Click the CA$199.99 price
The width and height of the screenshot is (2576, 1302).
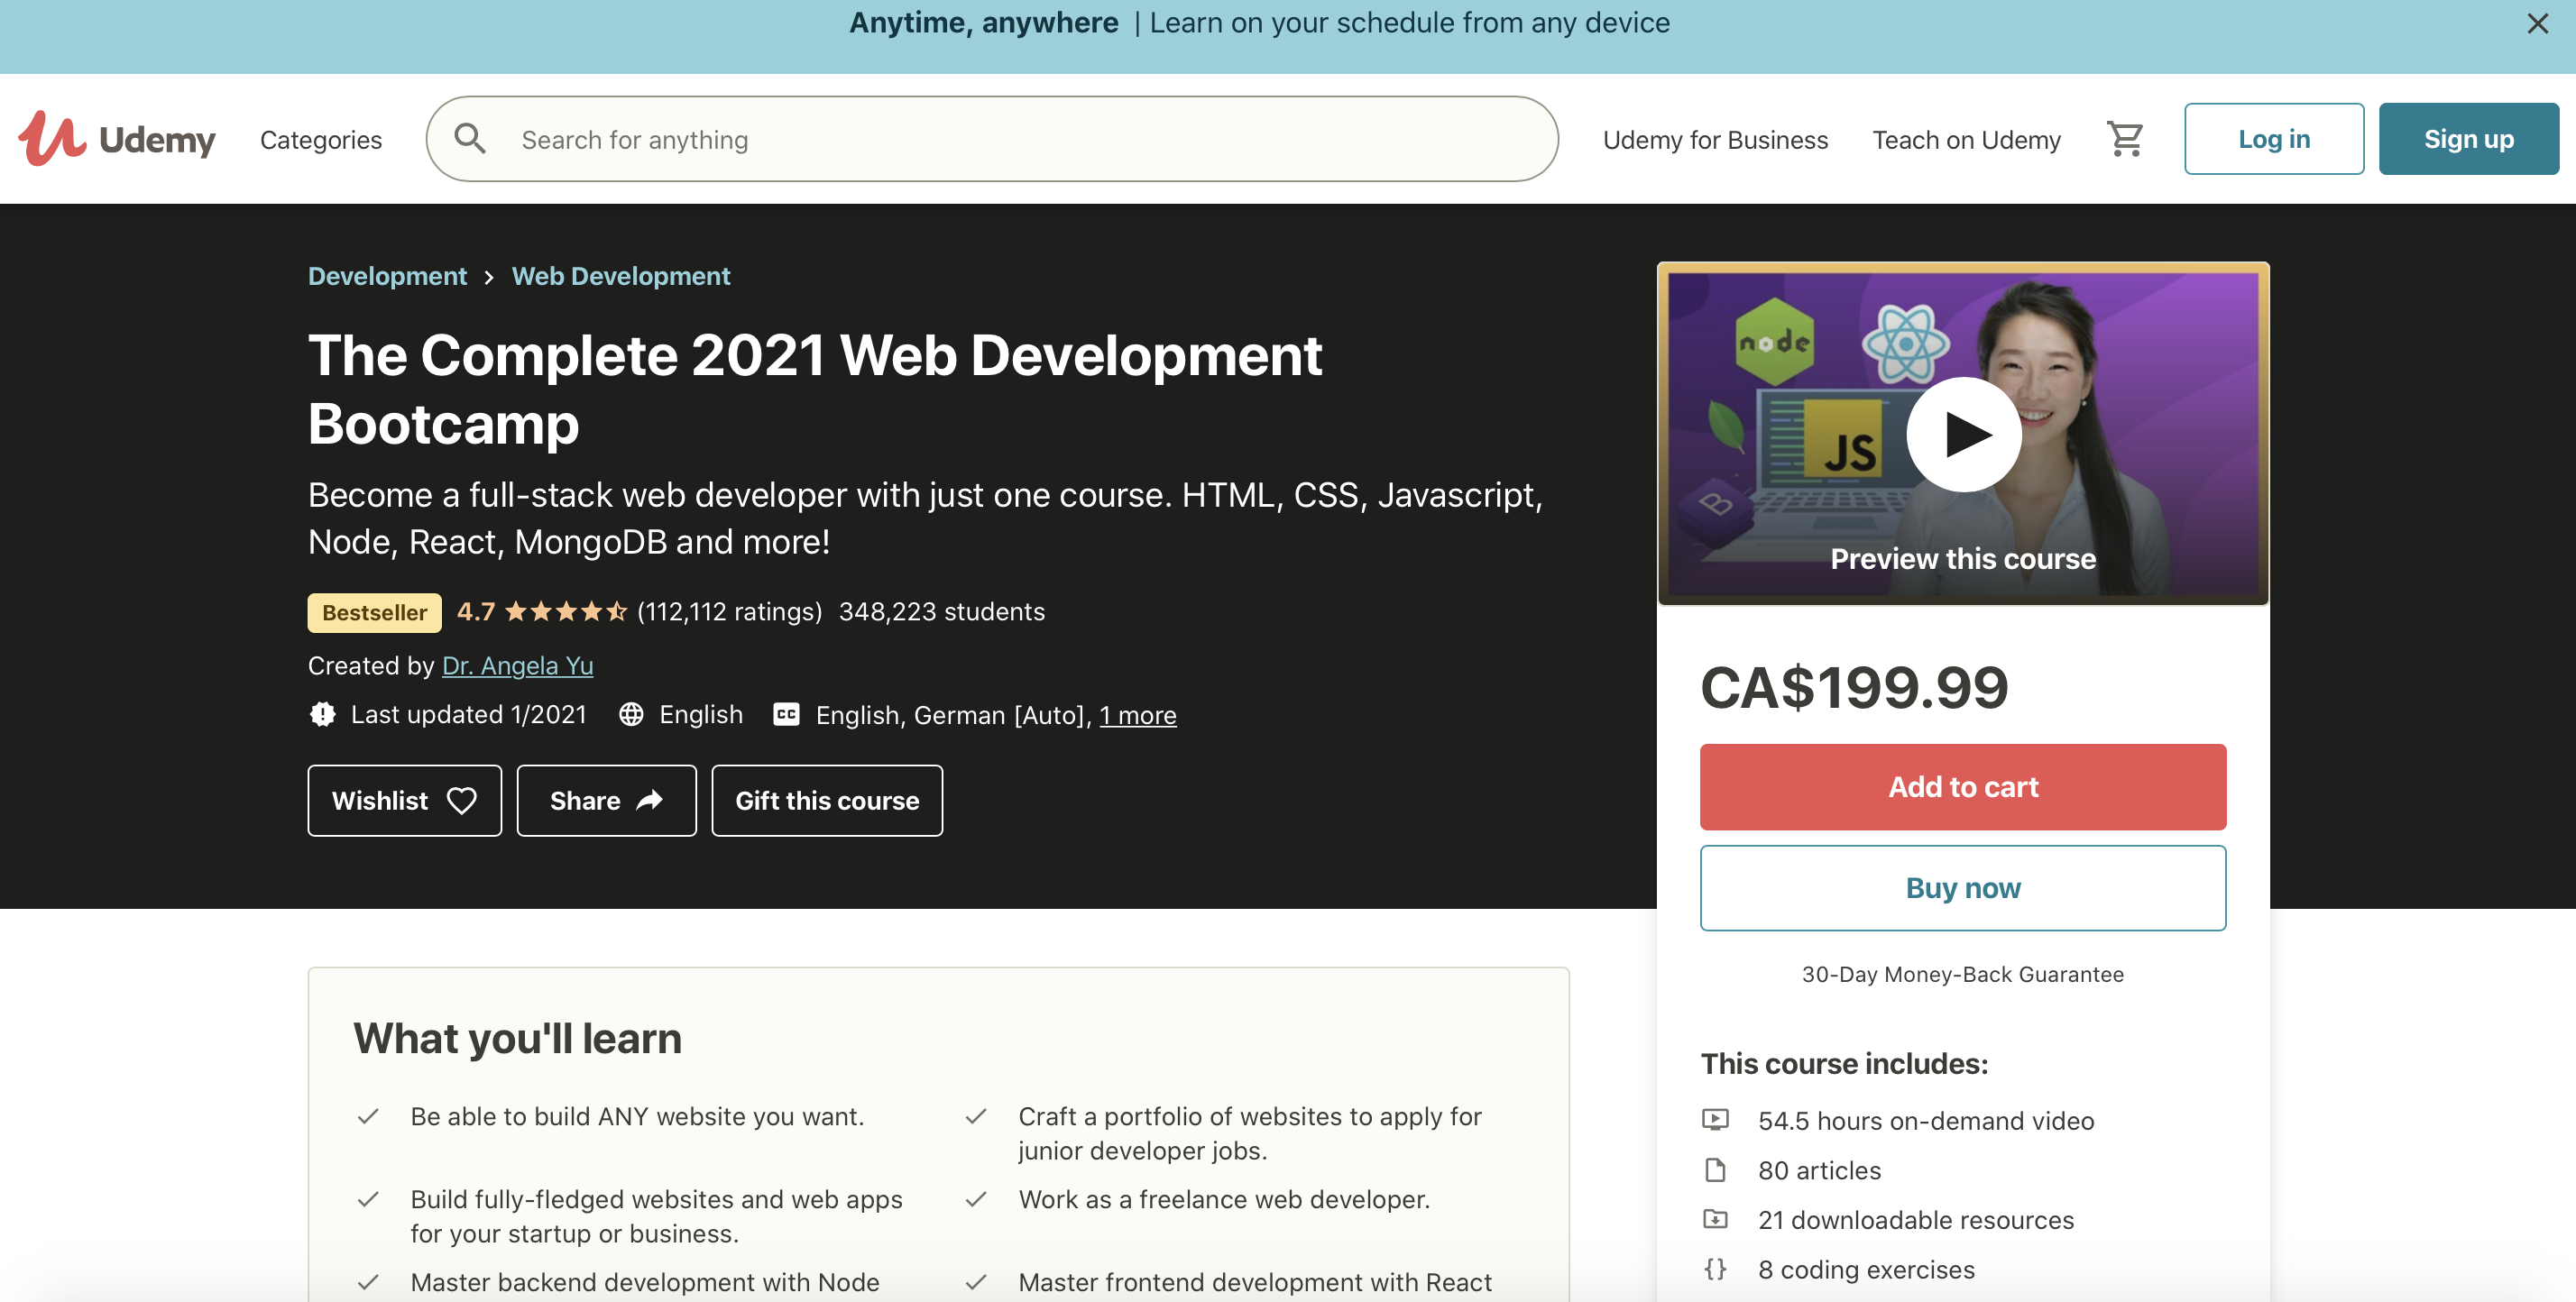pyautogui.click(x=1854, y=687)
